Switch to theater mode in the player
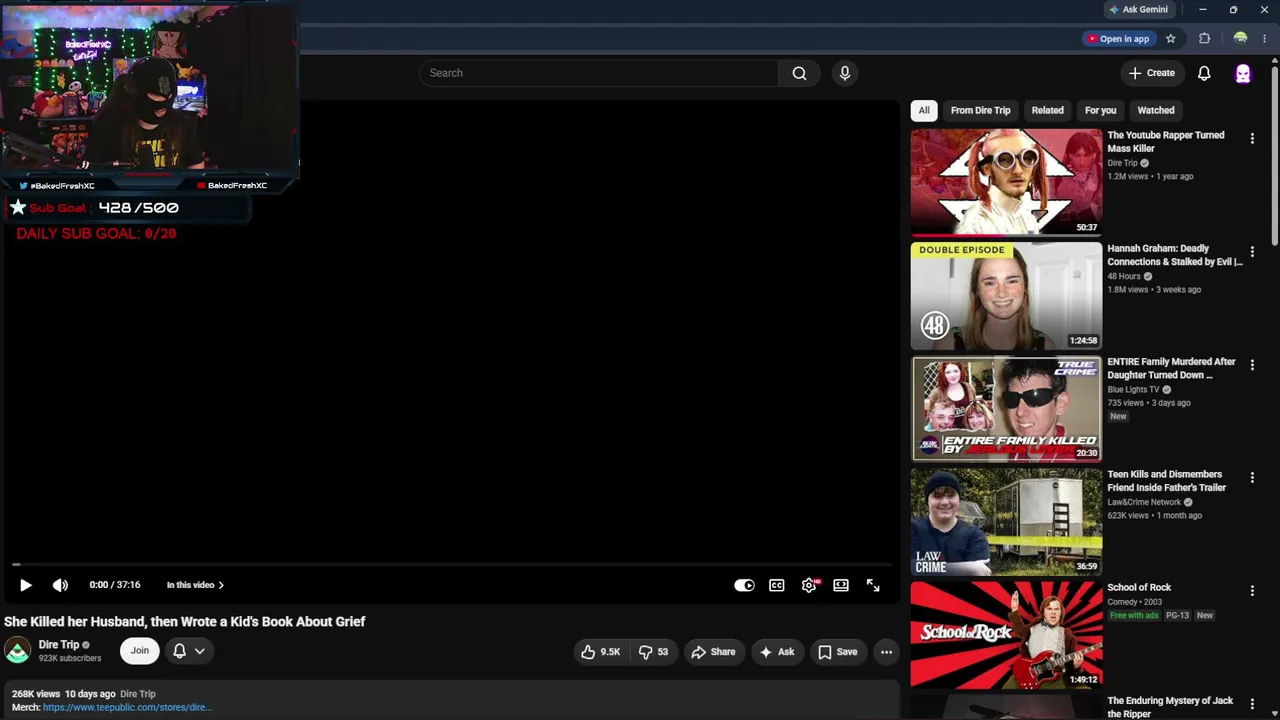The image size is (1280, 720). (x=841, y=585)
